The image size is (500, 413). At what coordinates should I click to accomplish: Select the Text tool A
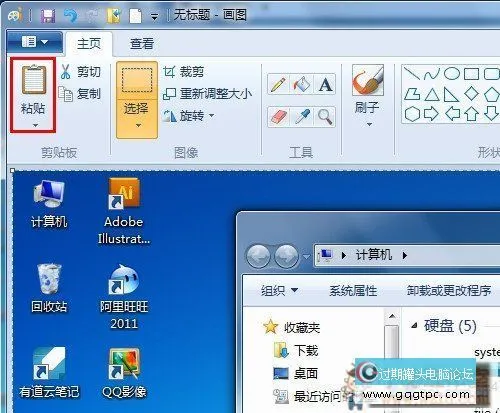[325, 84]
